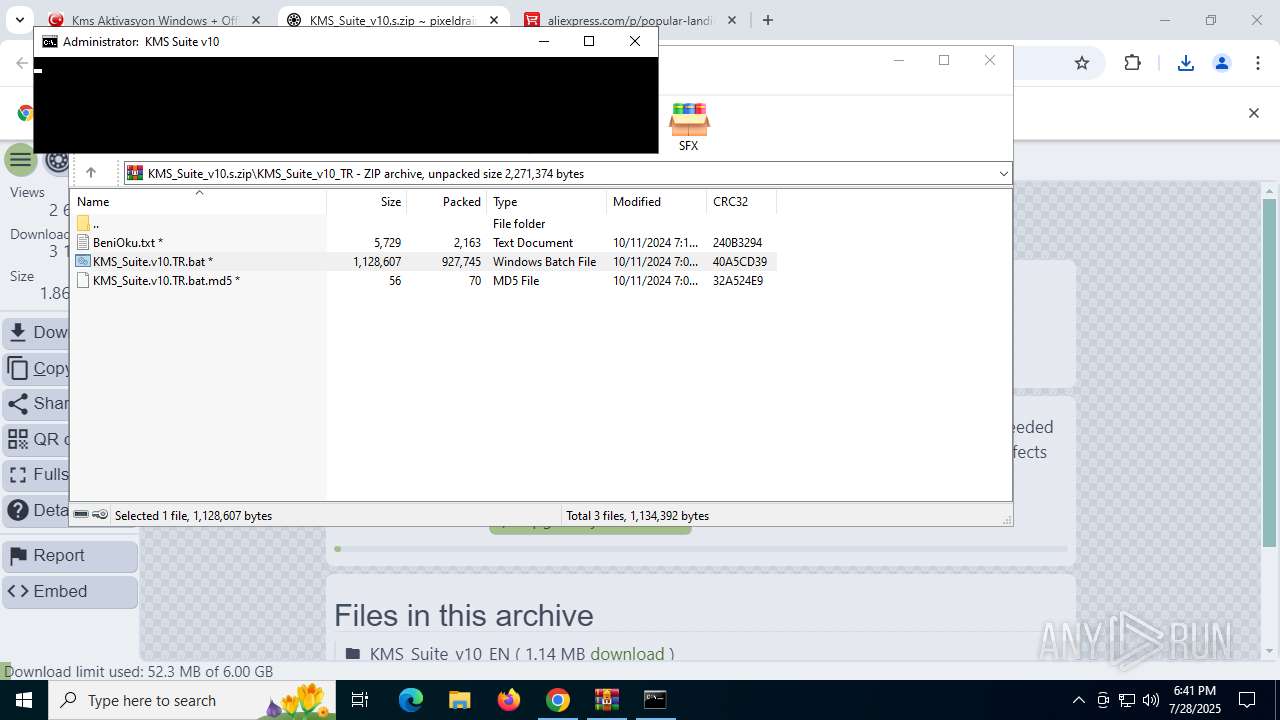The width and height of the screenshot is (1280, 720).
Task: Switch to KMS_Suite_v10.s.zip pixeldrain tab
Action: point(392,20)
